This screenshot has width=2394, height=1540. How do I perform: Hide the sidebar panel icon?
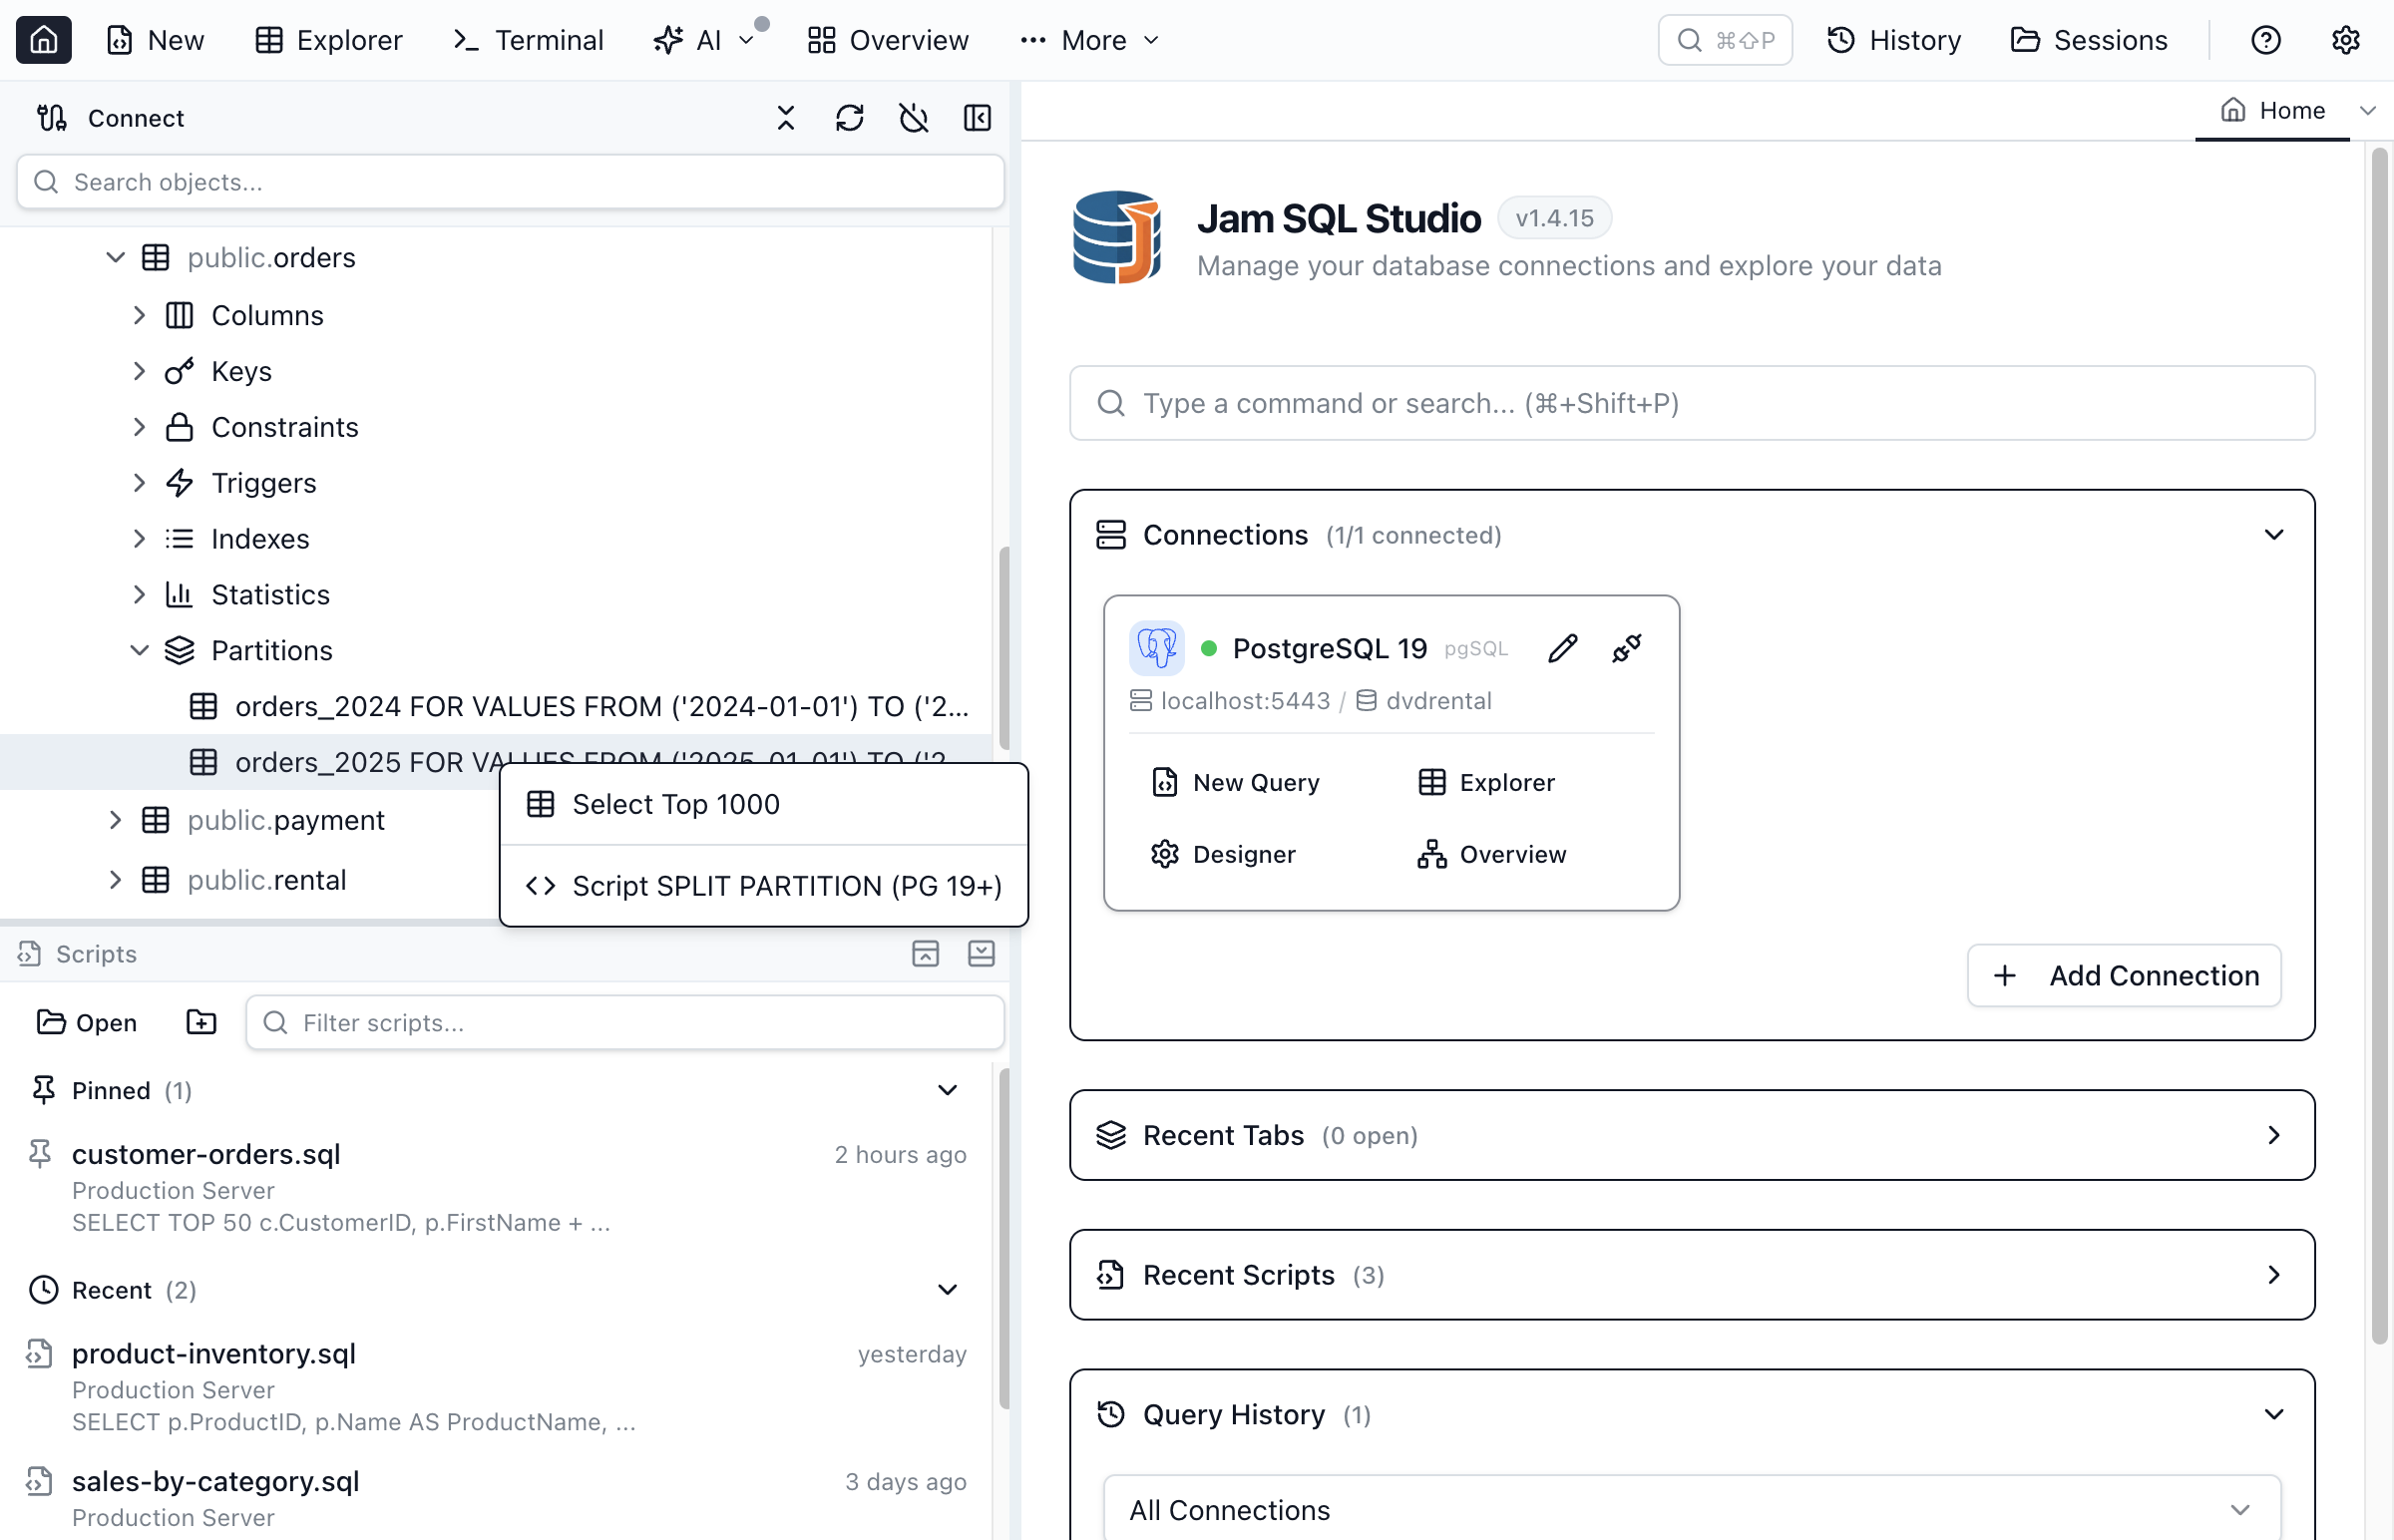pos(977,118)
